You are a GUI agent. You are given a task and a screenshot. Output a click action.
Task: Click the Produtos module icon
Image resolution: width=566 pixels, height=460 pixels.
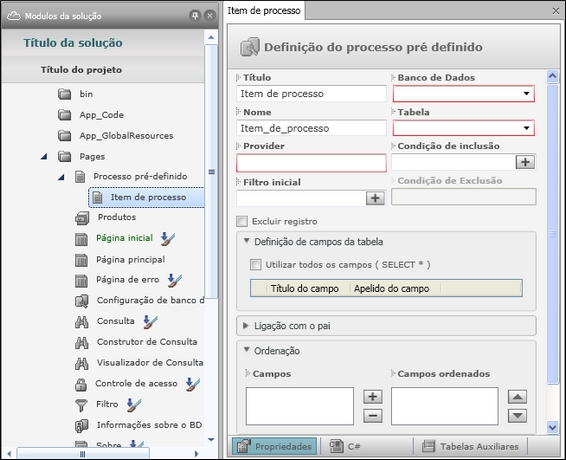[x=82, y=218]
